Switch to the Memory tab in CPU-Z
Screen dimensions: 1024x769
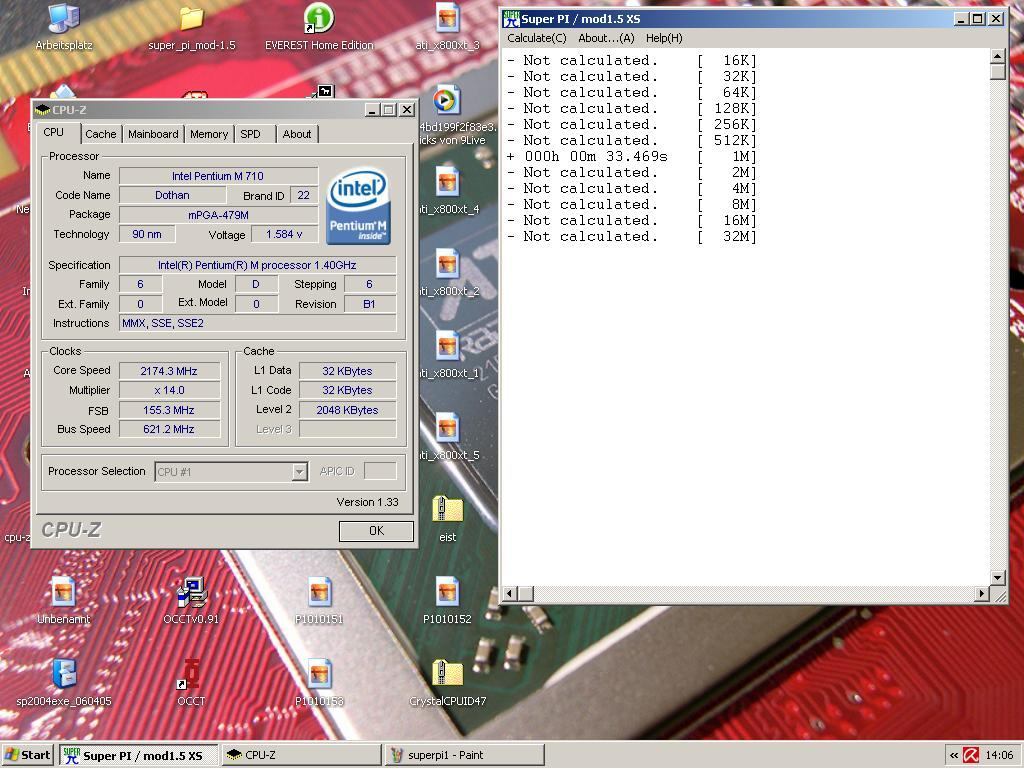(209, 134)
